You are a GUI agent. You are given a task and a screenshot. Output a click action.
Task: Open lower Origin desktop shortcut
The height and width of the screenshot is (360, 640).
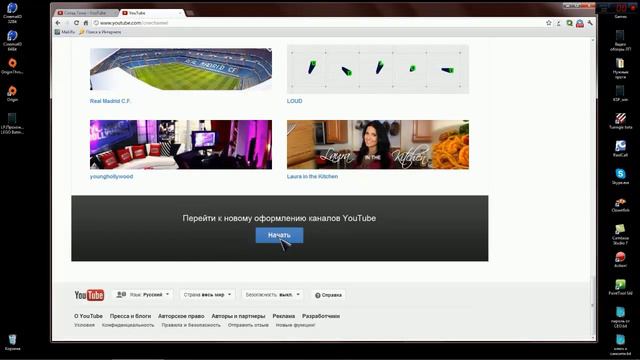point(12,94)
